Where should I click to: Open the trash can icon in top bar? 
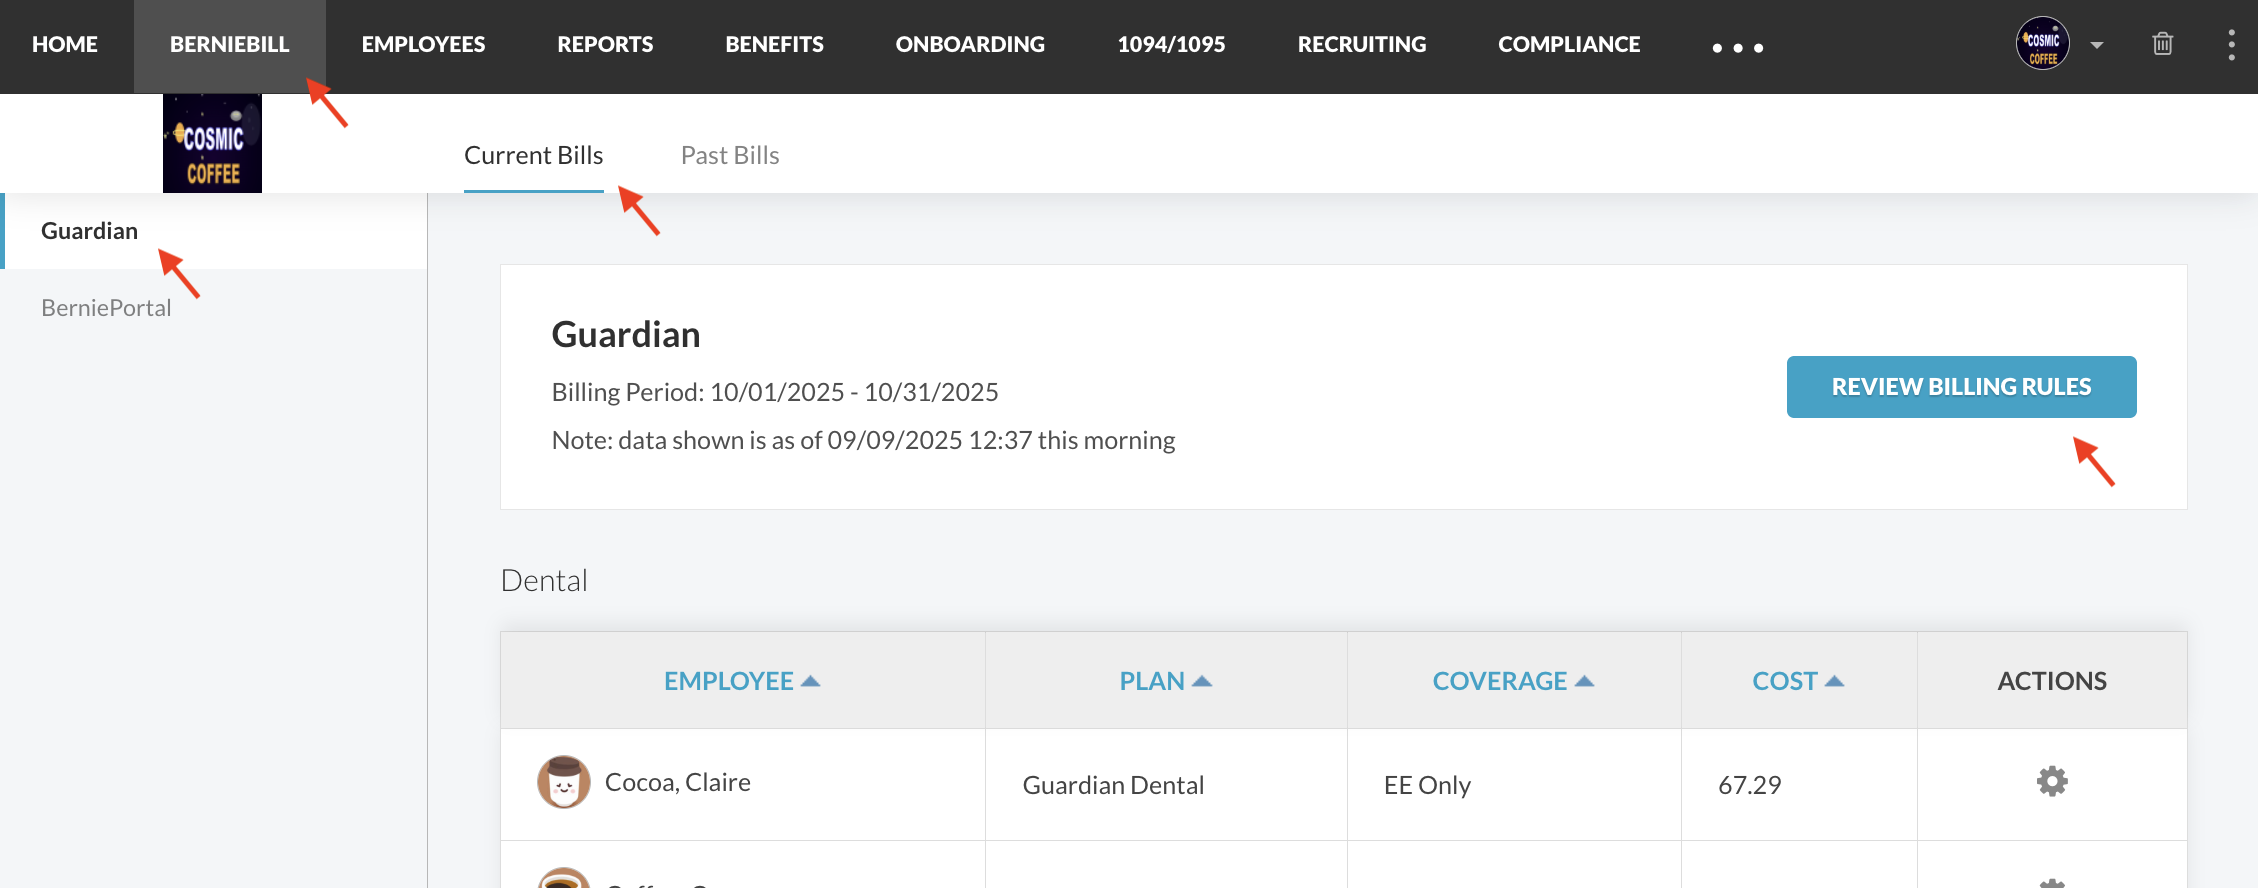(2162, 44)
